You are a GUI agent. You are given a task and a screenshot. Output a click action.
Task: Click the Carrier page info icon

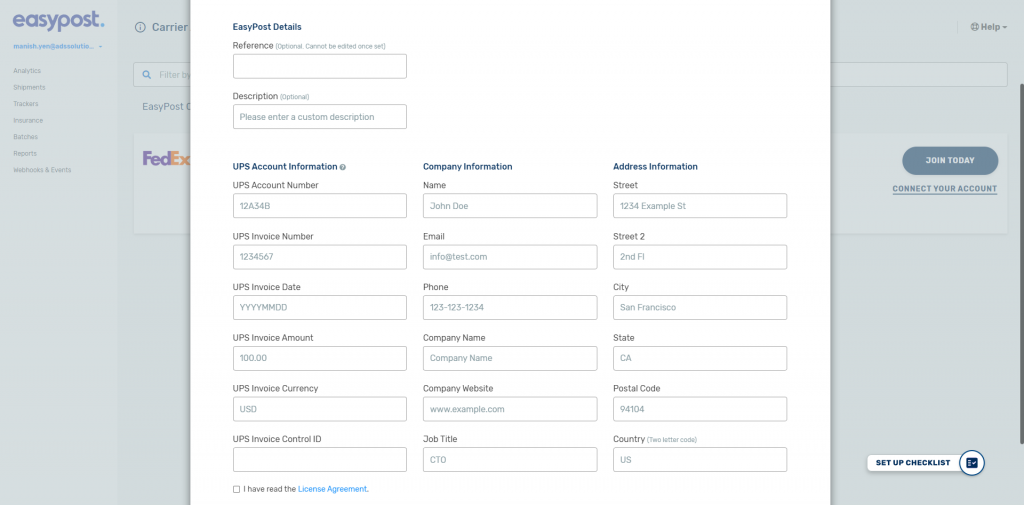[x=140, y=27]
